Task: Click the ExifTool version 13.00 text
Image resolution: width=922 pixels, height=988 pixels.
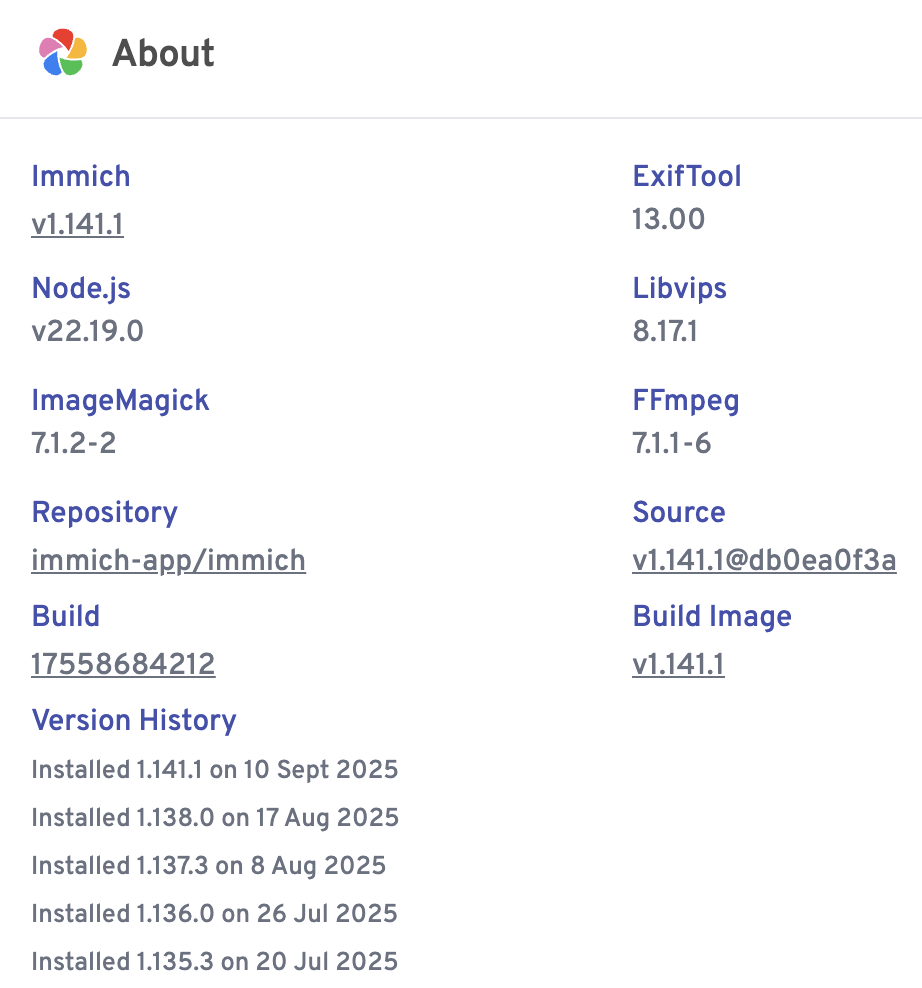Action: point(668,219)
